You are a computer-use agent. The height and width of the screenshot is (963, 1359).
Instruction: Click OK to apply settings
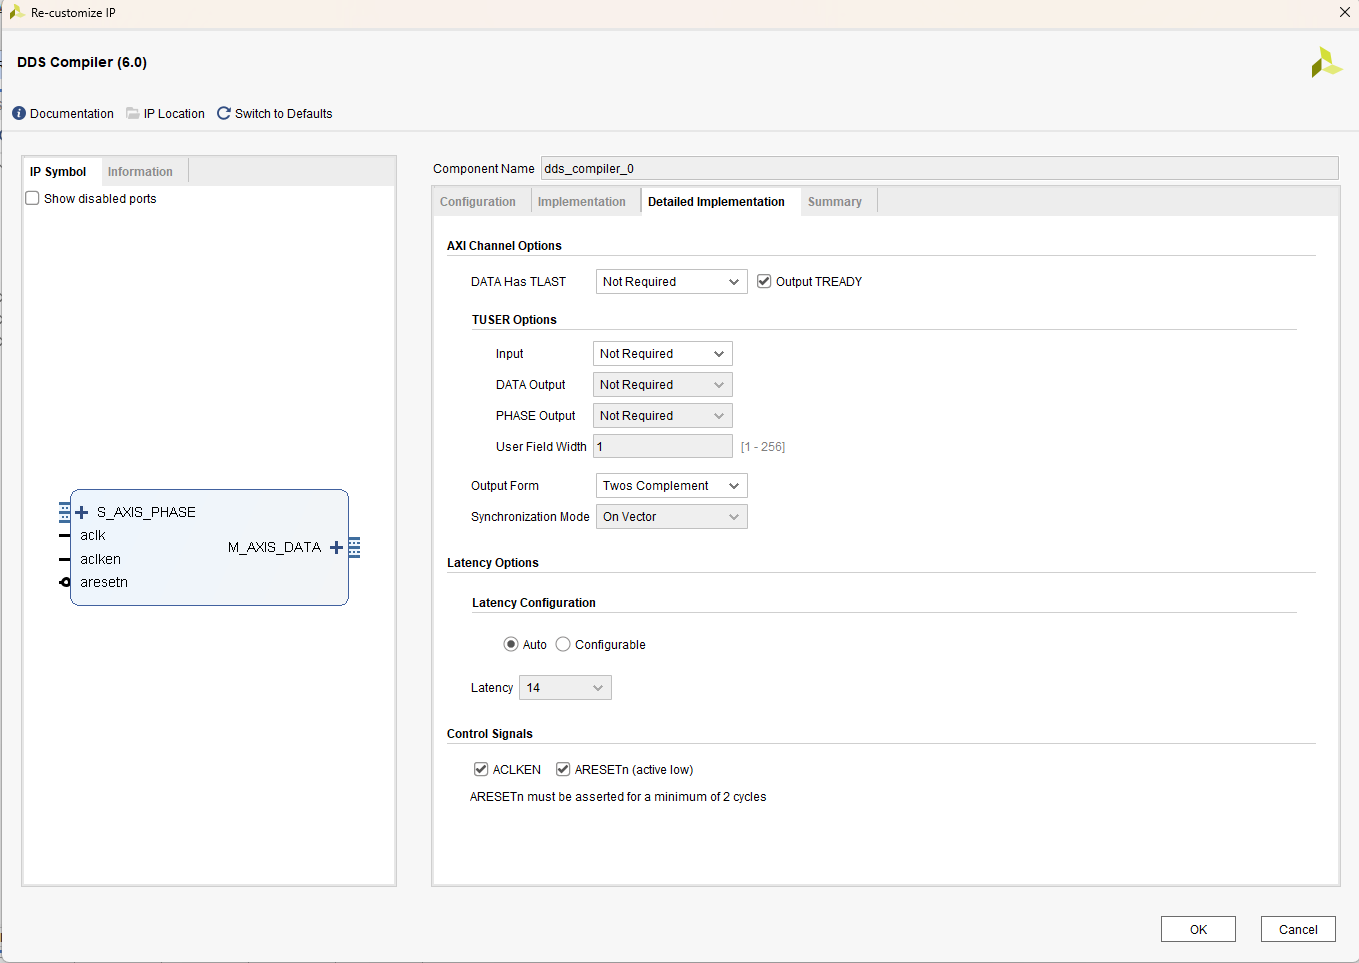click(1198, 930)
